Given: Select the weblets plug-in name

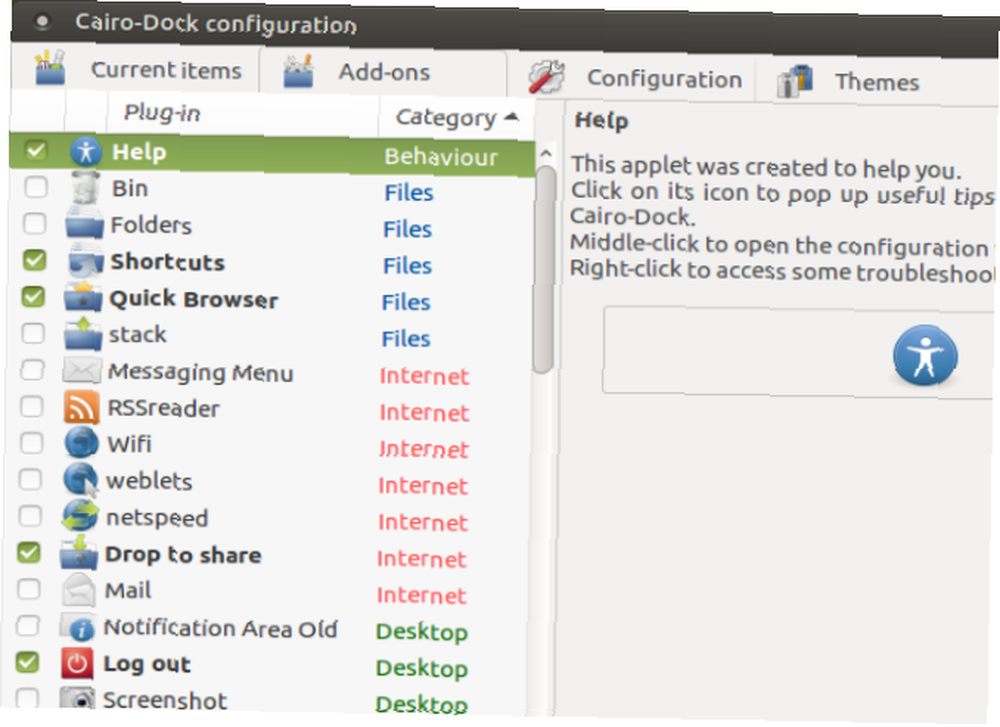Looking at the screenshot, I should 149,481.
